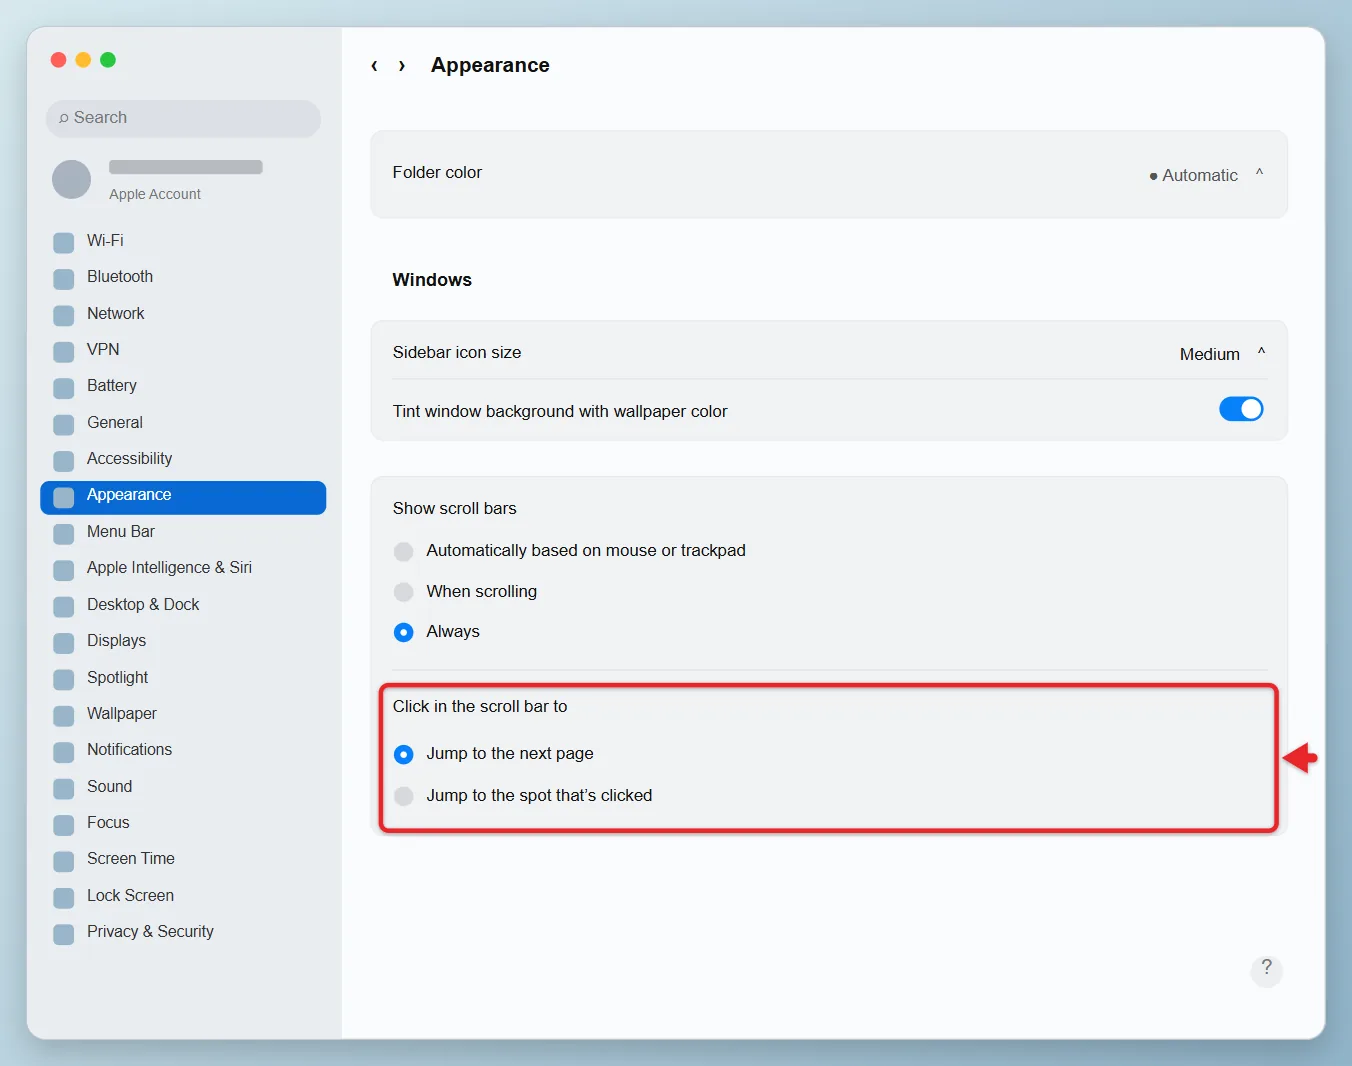Click the Network sidebar icon
This screenshot has width=1352, height=1066.
pyautogui.click(x=64, y=315)
